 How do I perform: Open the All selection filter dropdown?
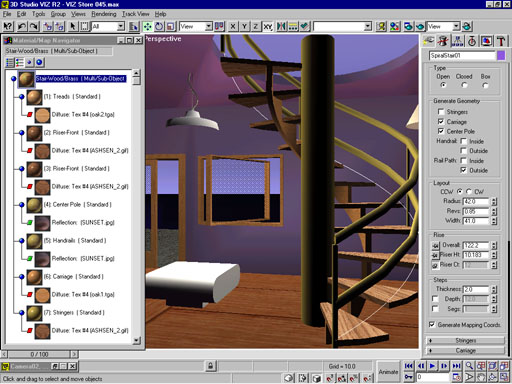click(108, 26)
